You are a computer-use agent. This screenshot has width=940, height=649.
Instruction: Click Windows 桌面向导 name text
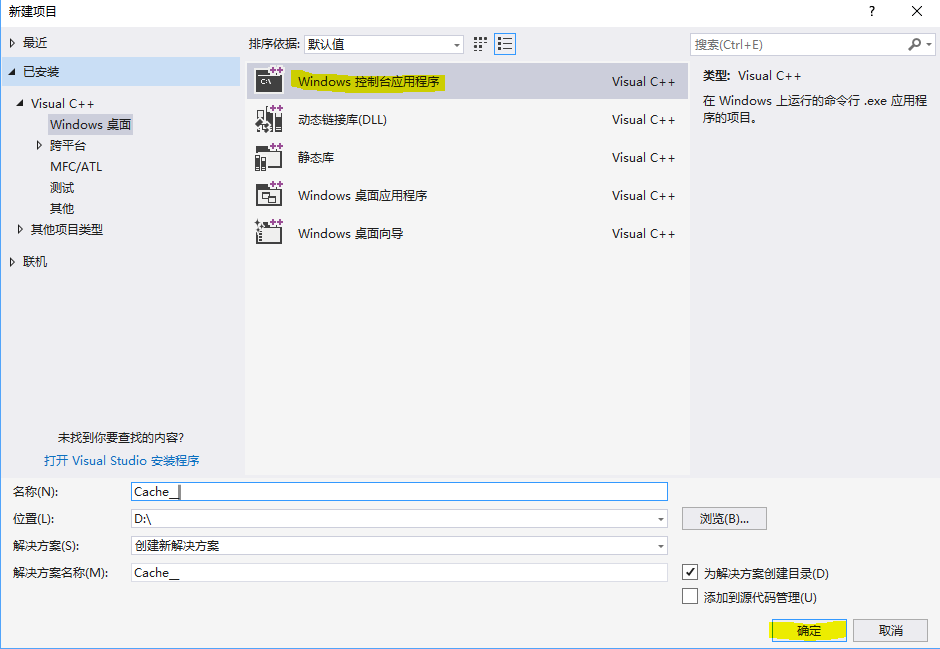pyautogui.click(x=351, y=233)
